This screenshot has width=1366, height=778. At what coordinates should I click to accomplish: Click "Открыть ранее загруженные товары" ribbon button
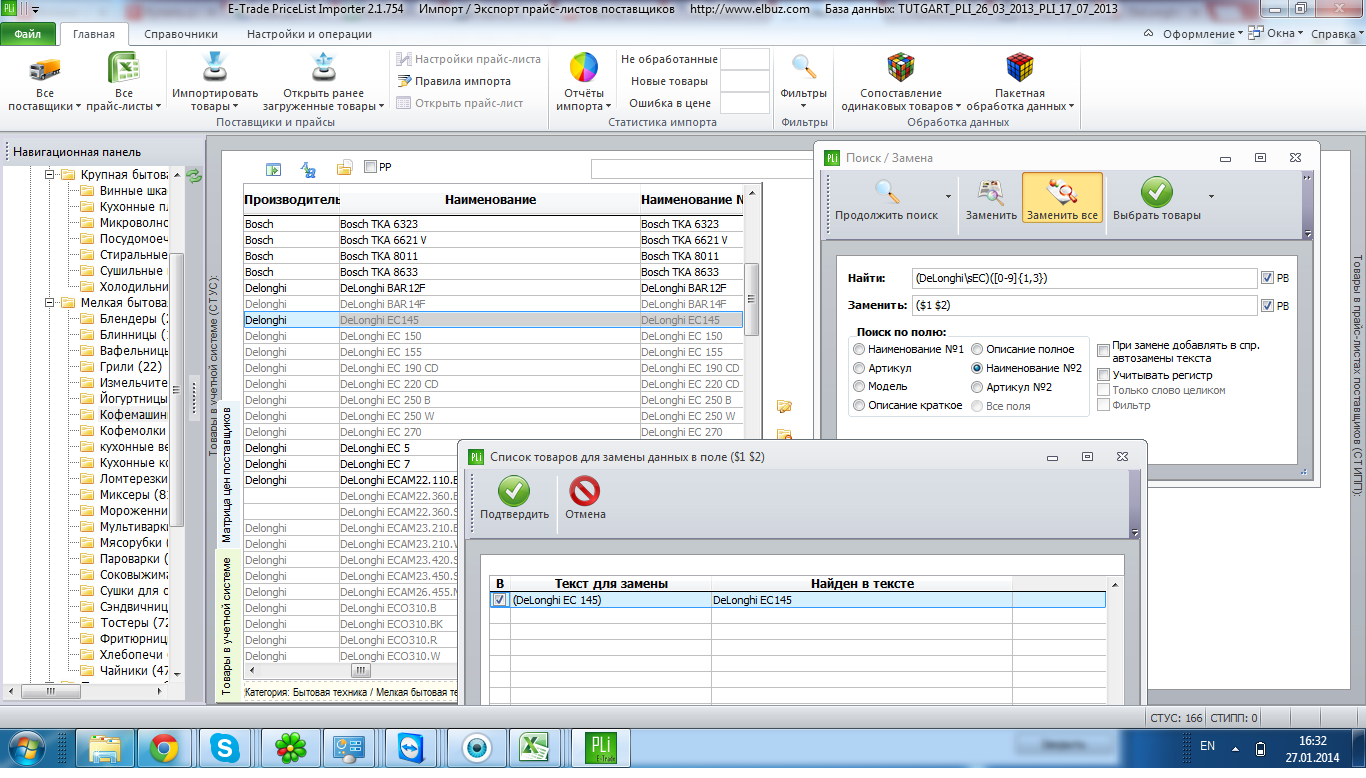pyautogui.click(x=323, y=83)
